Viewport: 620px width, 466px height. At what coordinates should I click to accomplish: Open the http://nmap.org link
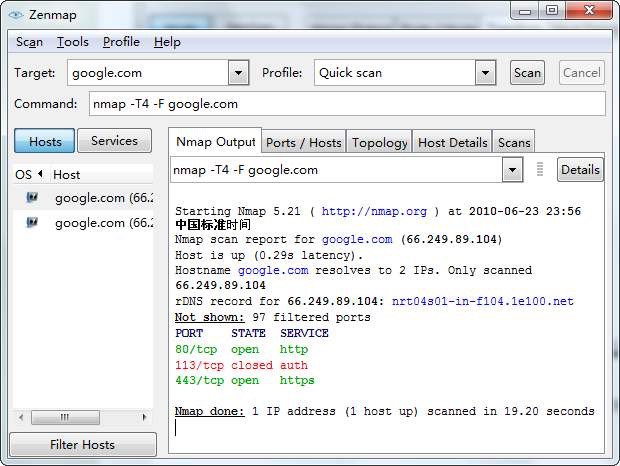point(374,211)
